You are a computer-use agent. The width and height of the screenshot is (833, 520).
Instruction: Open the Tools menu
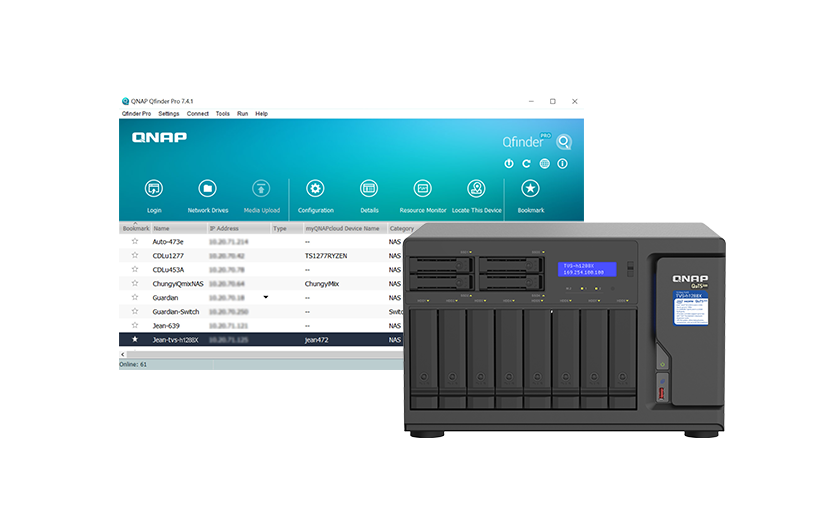(222, 114)
